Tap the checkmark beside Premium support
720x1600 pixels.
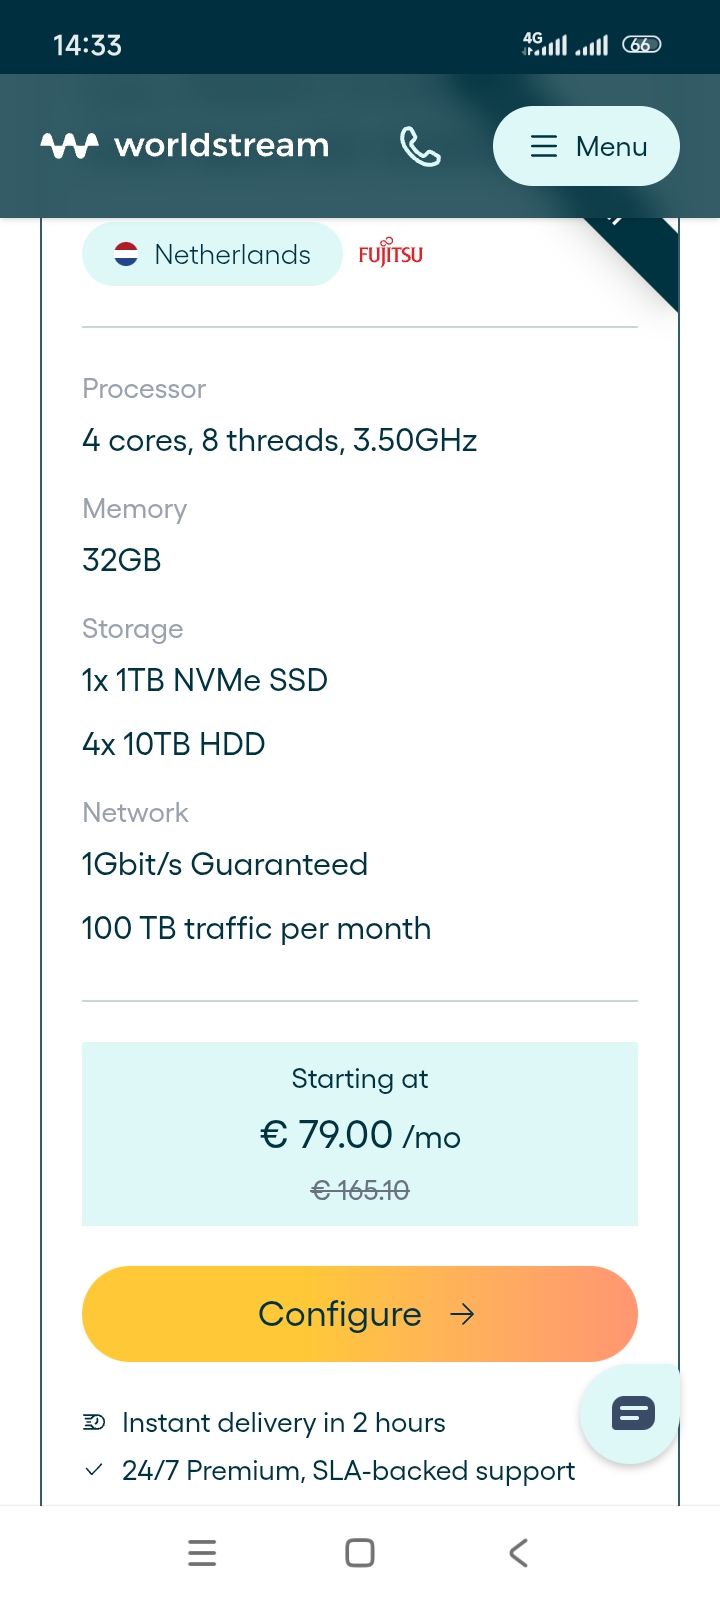(x=94, y=1470)
